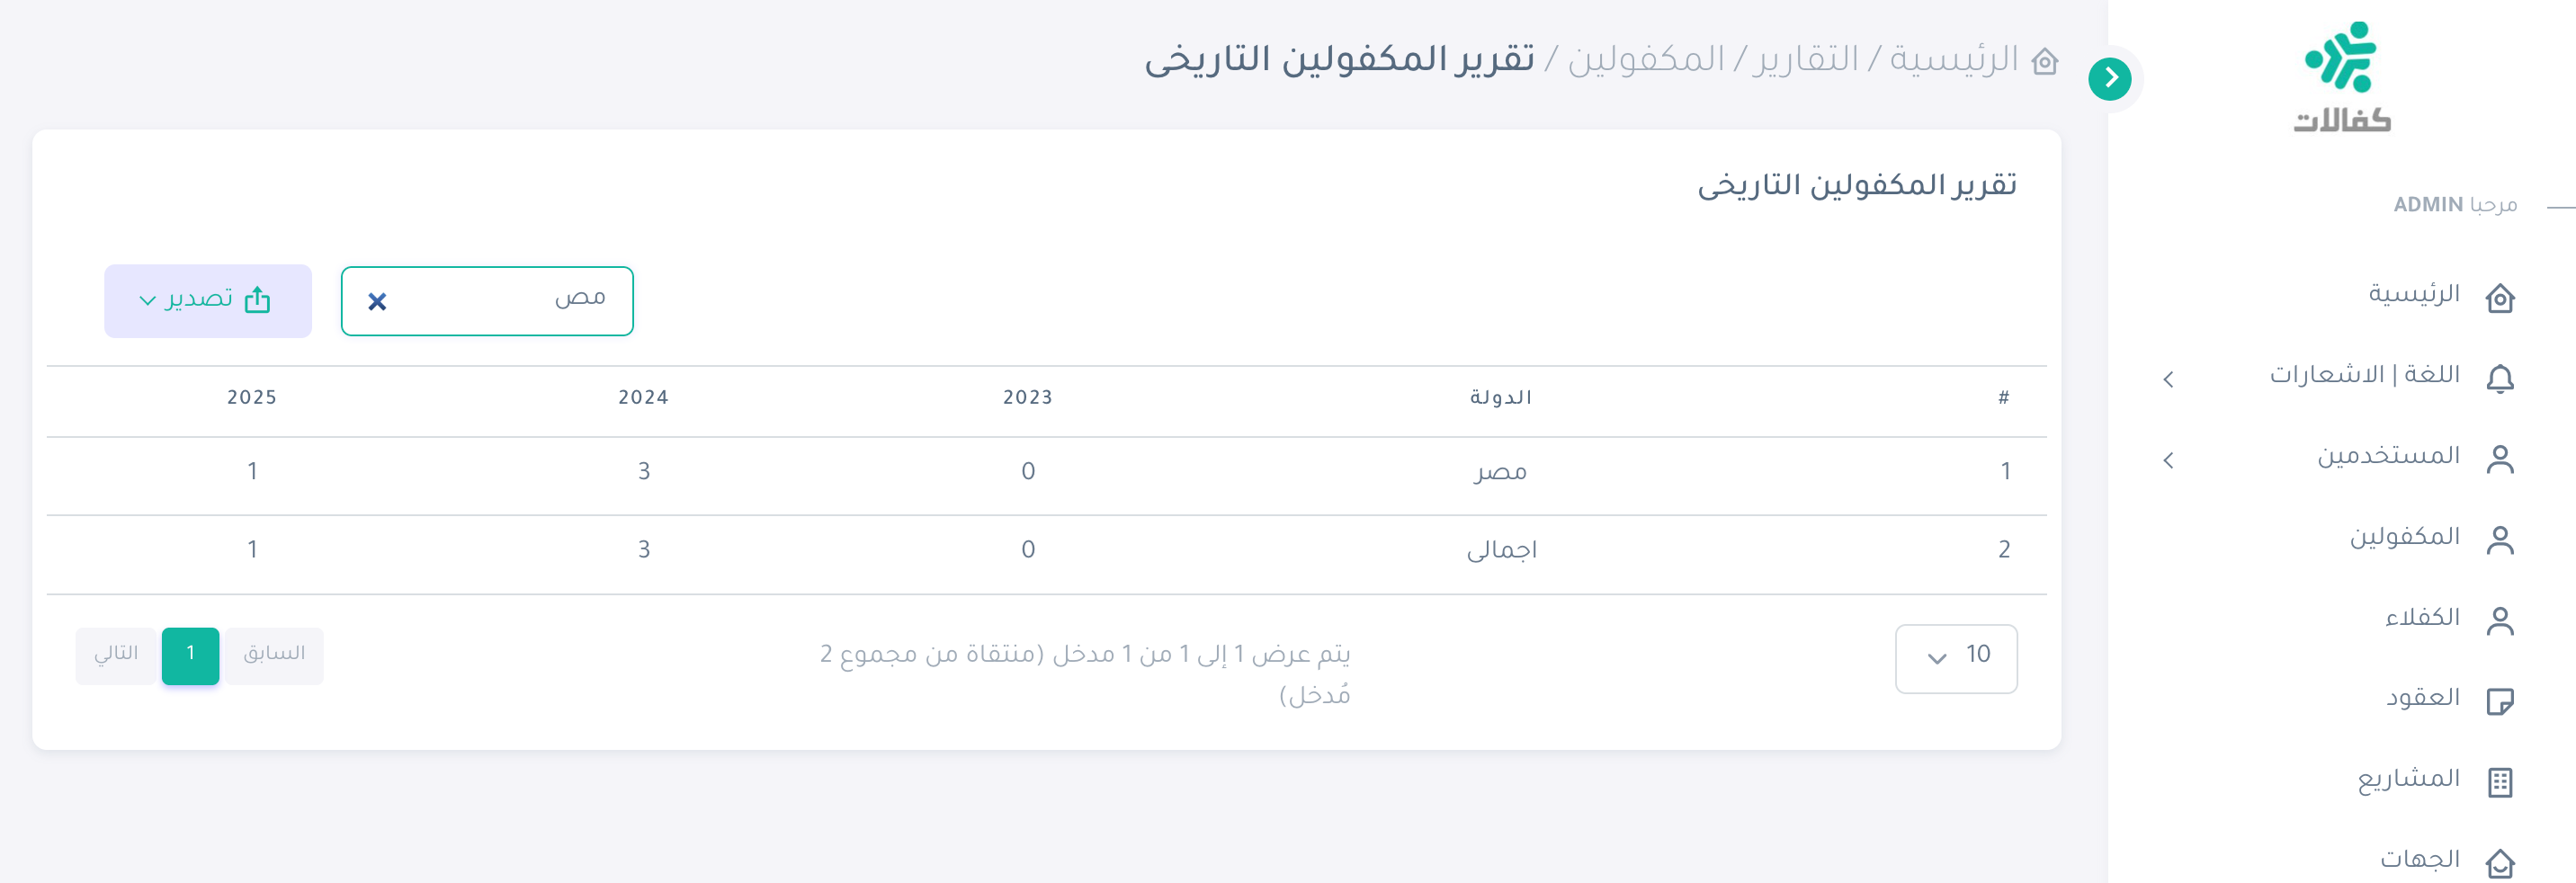Clear search field with X icon

click(x=377, y=301)
